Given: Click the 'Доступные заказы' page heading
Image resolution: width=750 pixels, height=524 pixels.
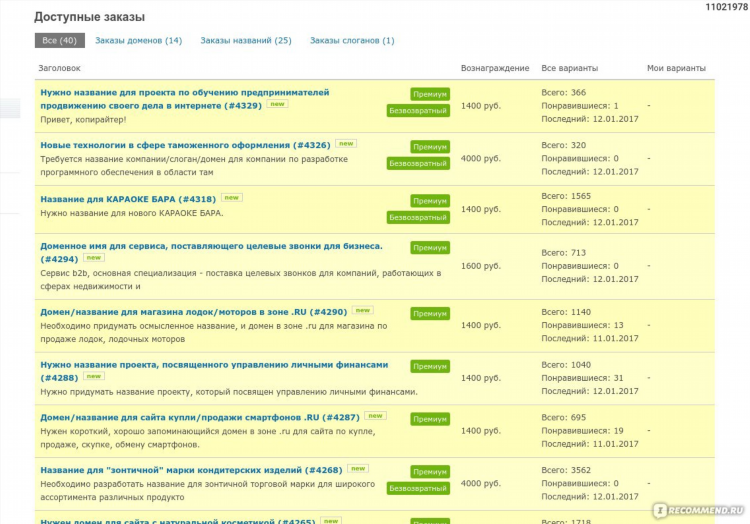Looking at the screenshot, I should pyautogui.click(x=89, y=17).
